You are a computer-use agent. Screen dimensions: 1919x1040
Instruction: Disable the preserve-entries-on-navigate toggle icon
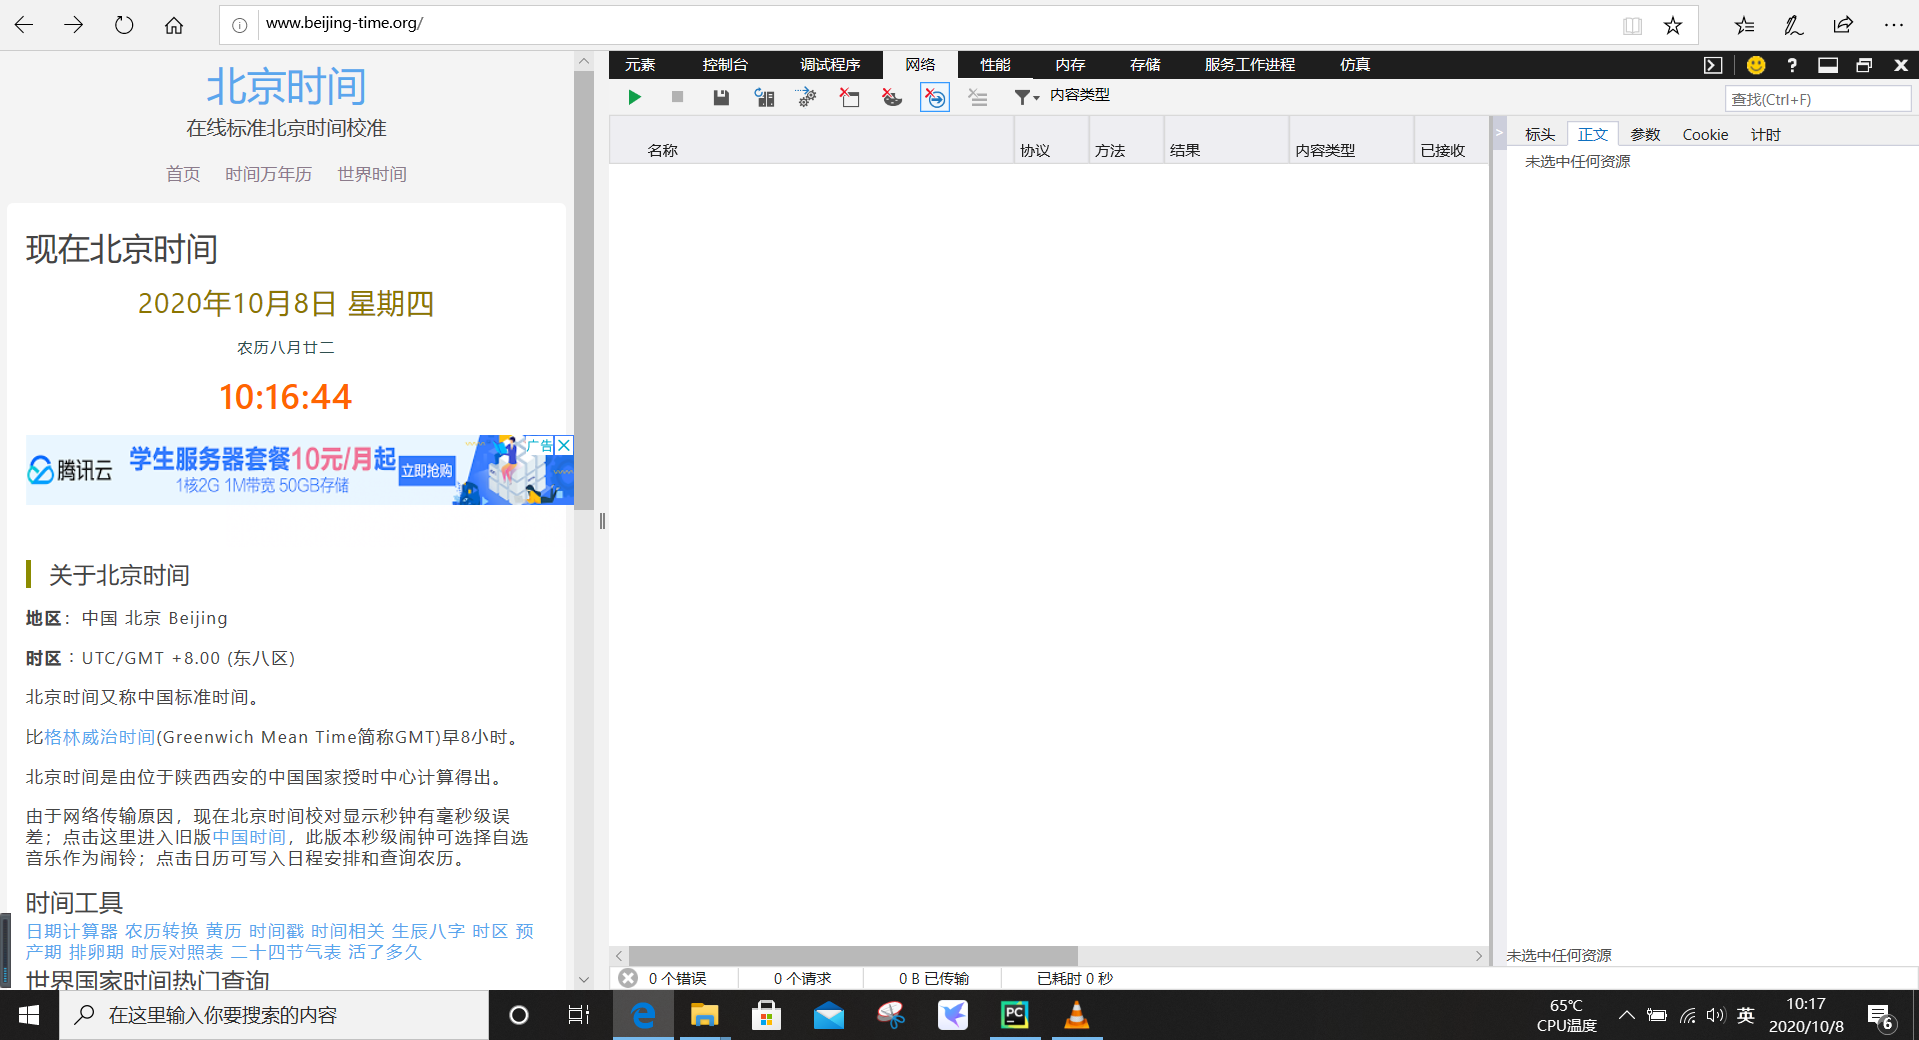click(934, 97)
